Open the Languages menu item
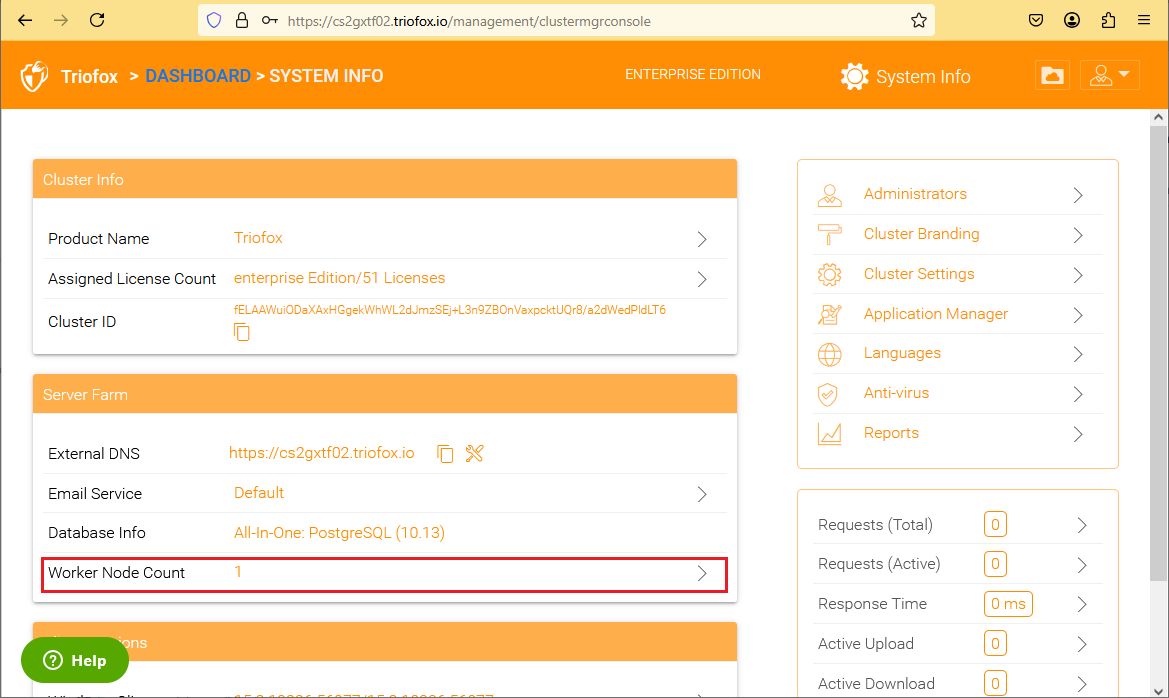This screenshot has width=1169, height=698. tap(902, 353)
